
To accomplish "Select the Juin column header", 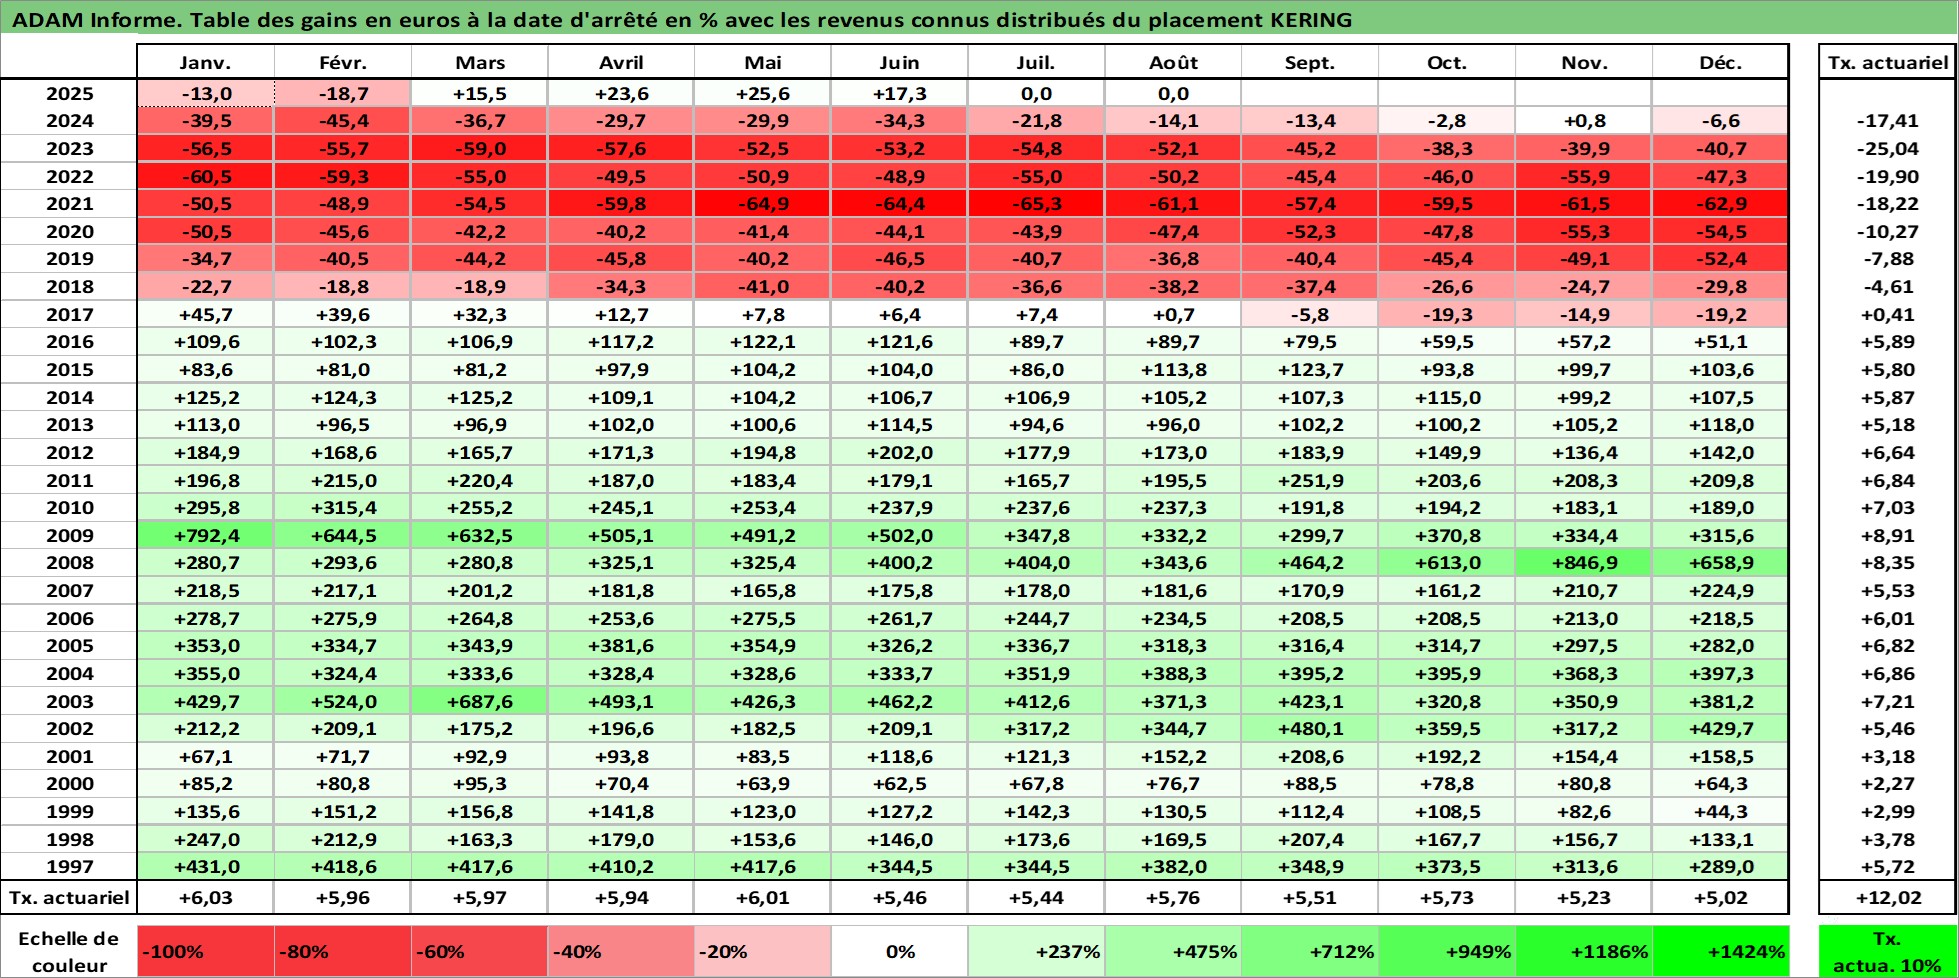I will coord(899,62).
